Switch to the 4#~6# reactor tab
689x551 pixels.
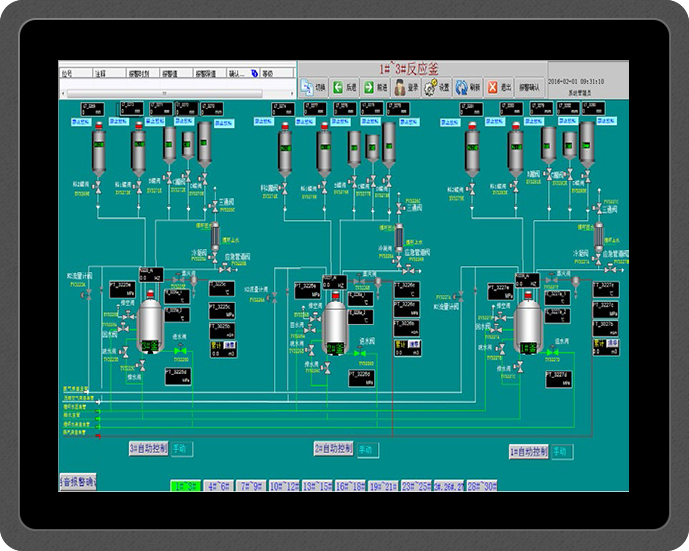(x=218, y=486)
